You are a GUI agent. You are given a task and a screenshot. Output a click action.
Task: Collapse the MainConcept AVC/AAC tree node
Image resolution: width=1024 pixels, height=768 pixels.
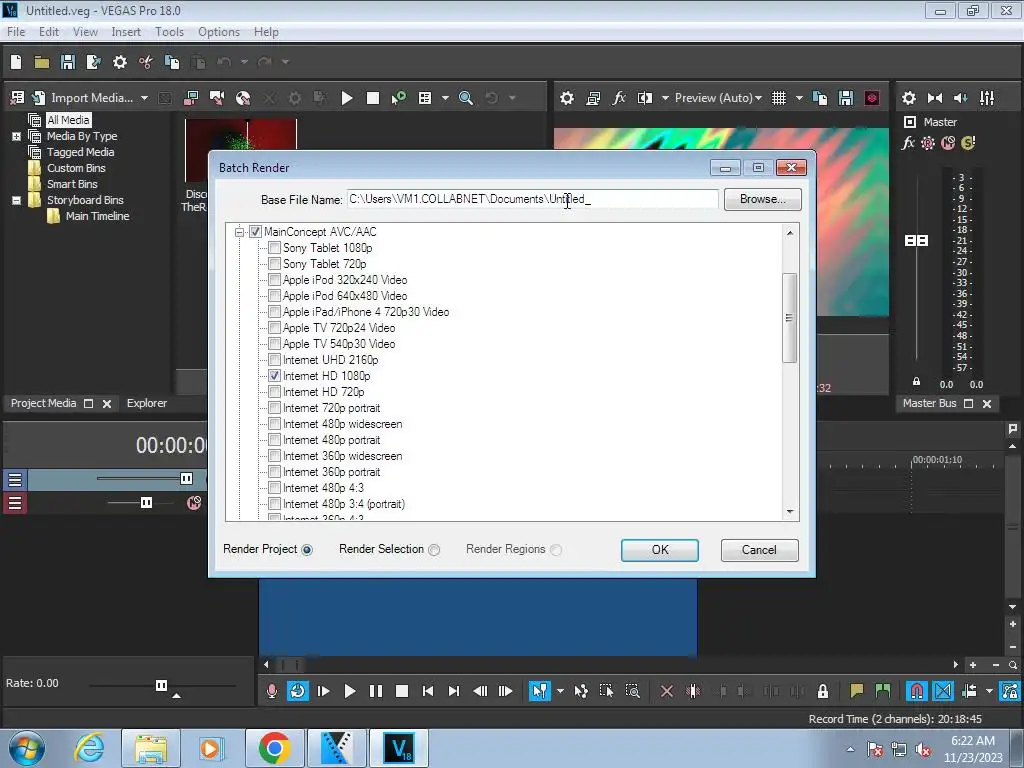240,232
